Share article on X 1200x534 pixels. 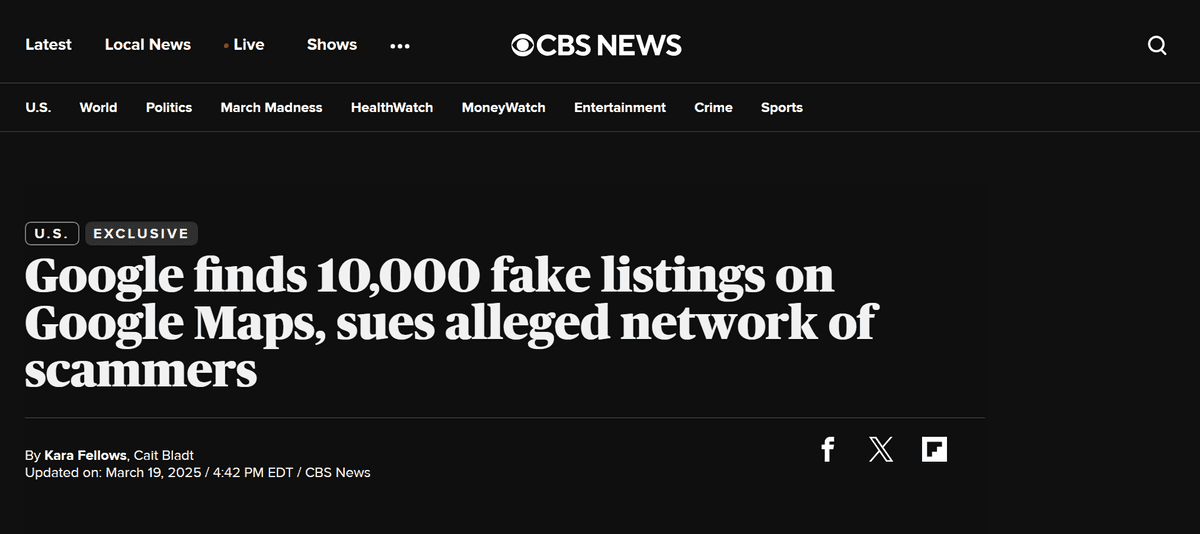[881, 450]
